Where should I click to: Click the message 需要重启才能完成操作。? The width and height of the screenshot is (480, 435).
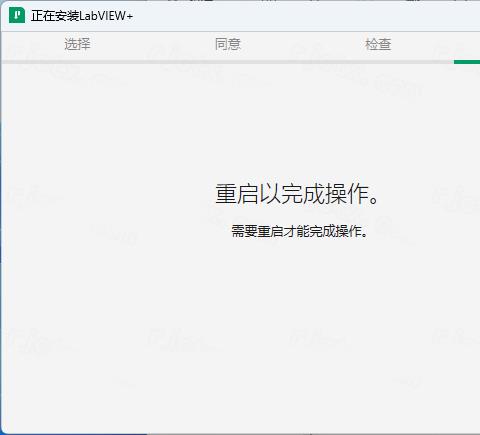point(299,231)
